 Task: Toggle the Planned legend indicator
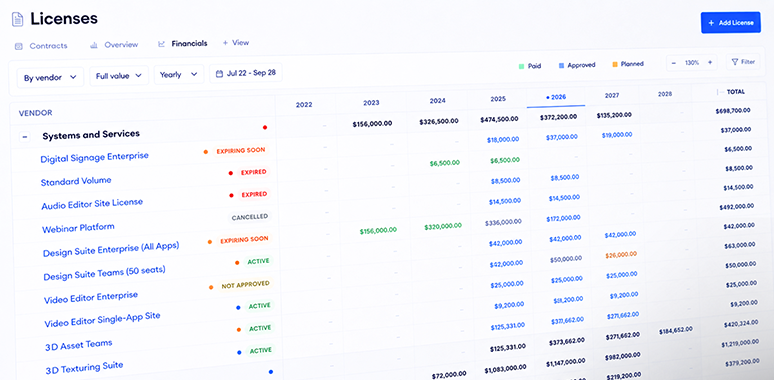[615, 65]
